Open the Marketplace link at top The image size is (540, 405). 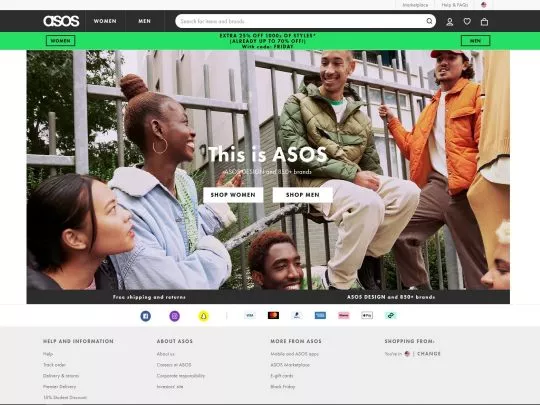415,5
